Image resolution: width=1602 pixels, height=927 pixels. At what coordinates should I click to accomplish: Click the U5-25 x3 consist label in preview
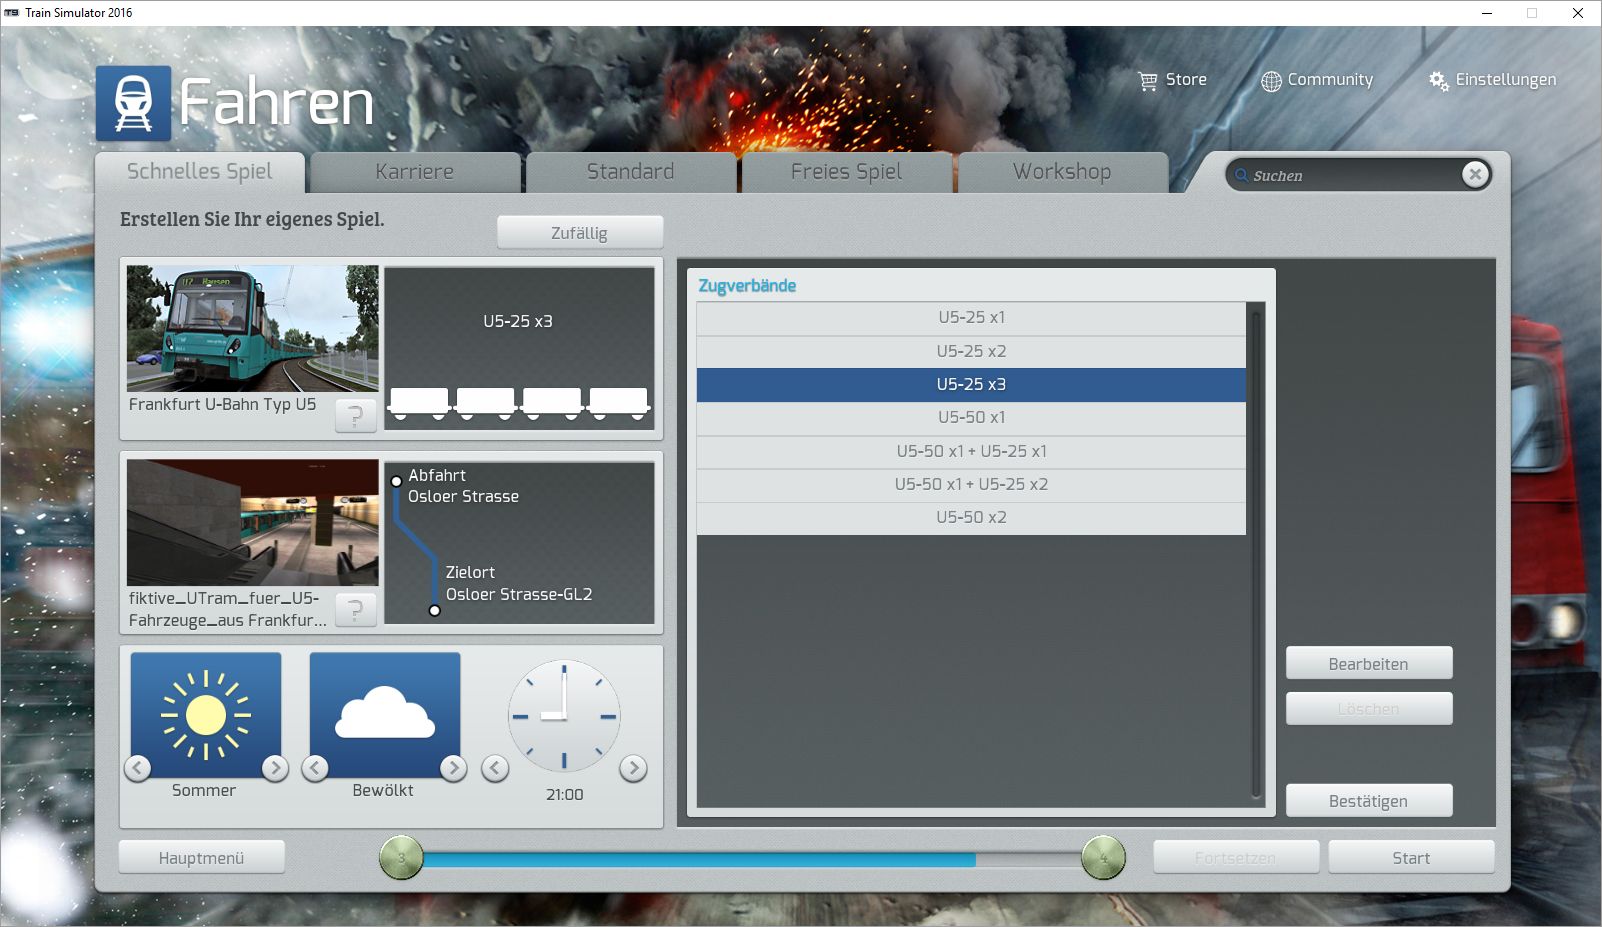(x=518, y=322)
